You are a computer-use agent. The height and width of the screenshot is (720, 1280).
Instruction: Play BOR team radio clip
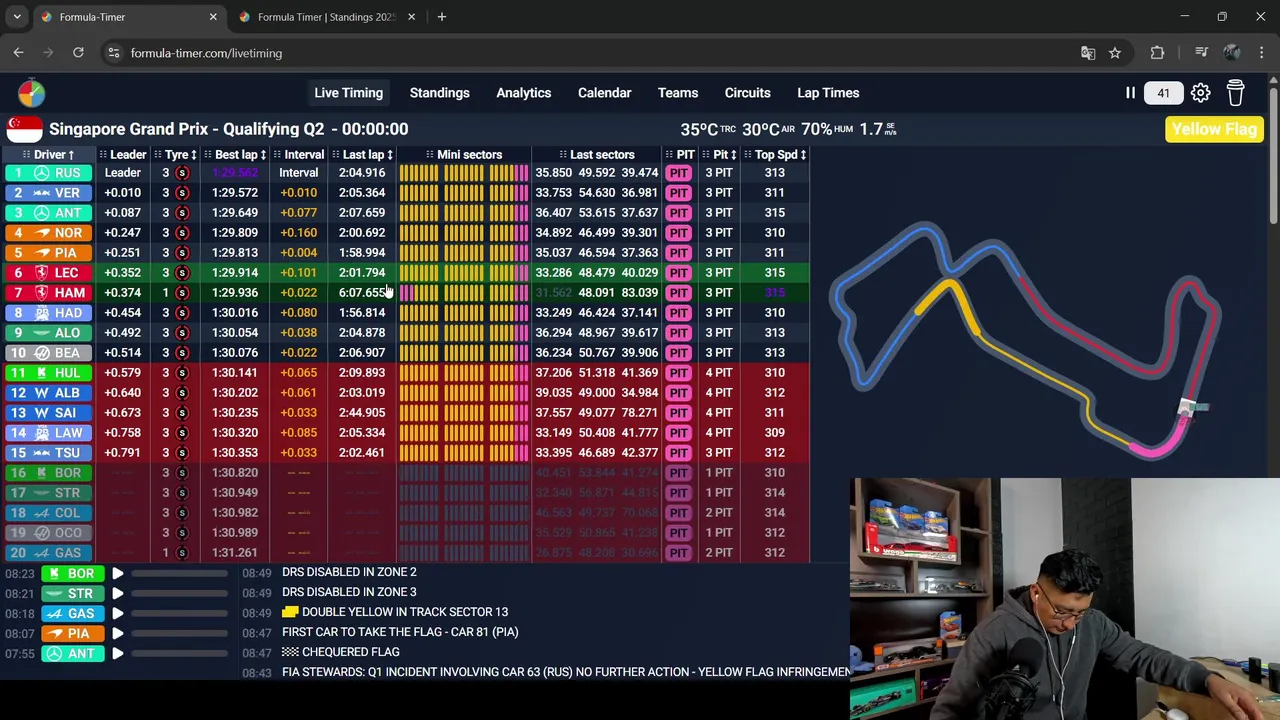tap(117, 574)
